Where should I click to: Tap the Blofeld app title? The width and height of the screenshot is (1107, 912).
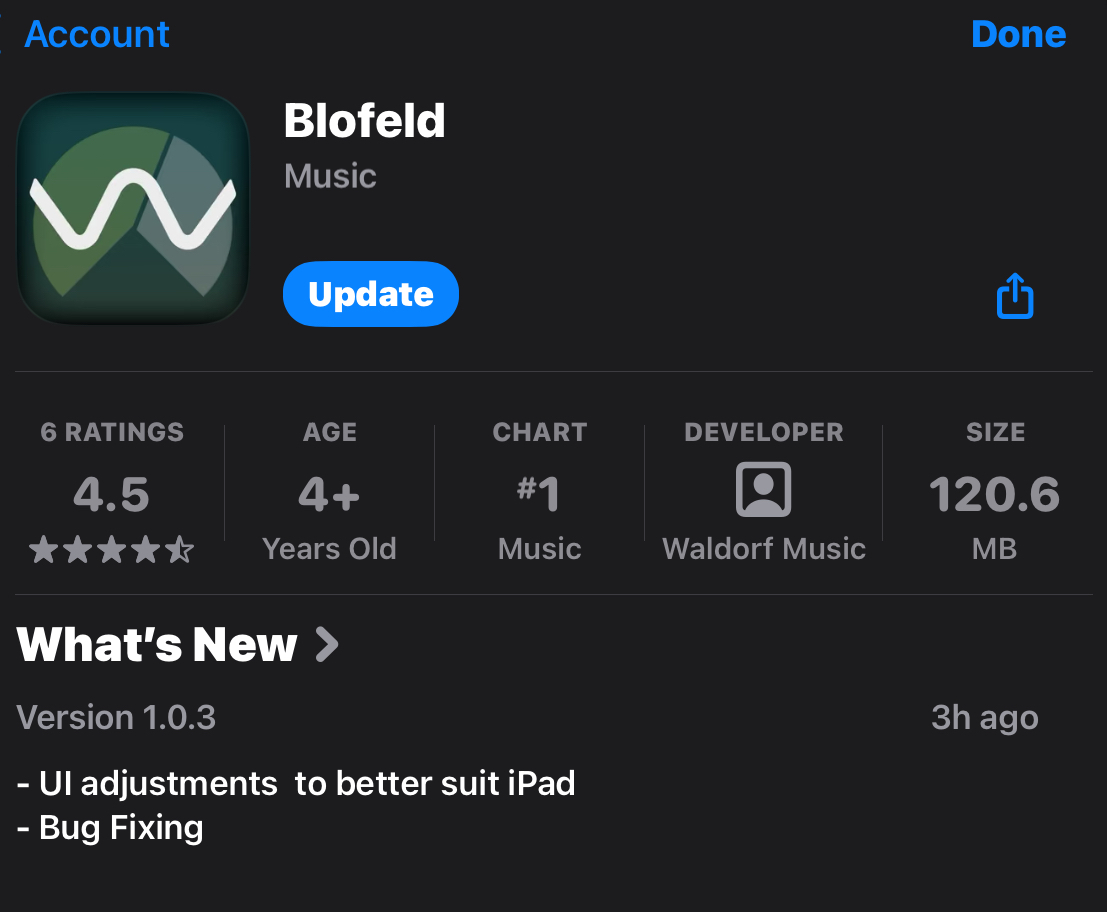click(x=364, y=121)
